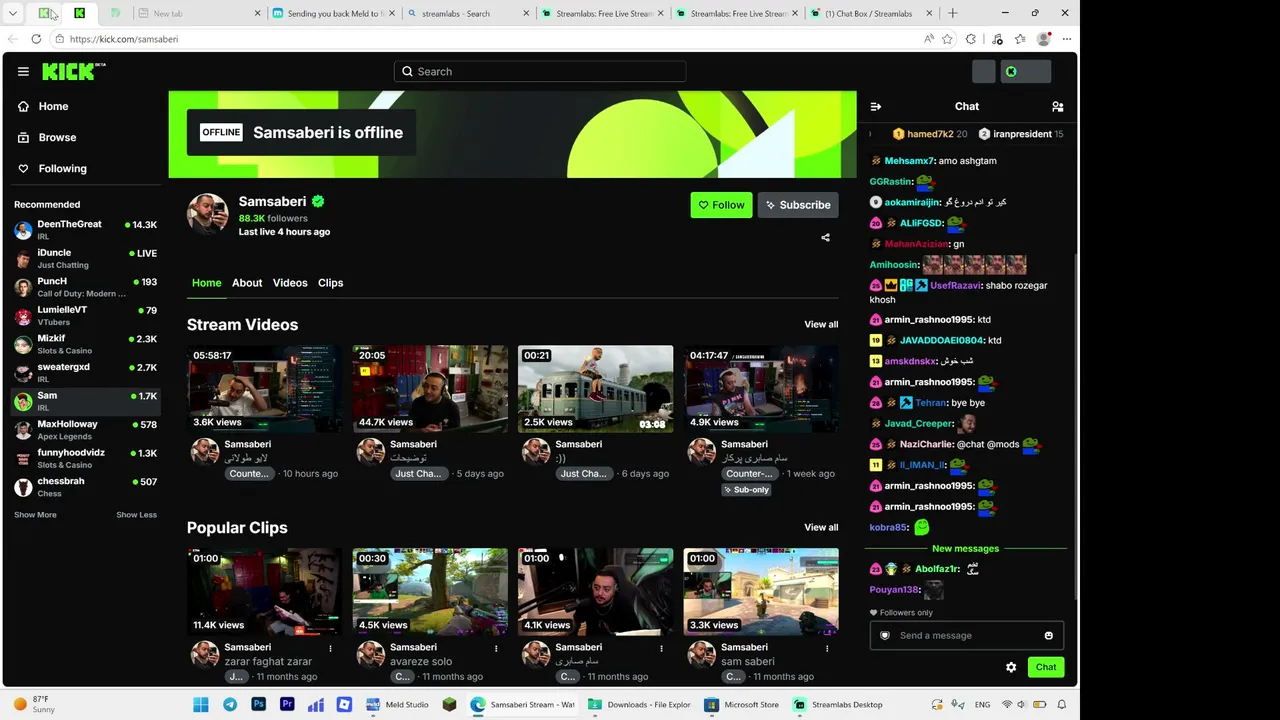
Task: Open DeenTheGreat recommended channel
Action: (x=86, y=230)
